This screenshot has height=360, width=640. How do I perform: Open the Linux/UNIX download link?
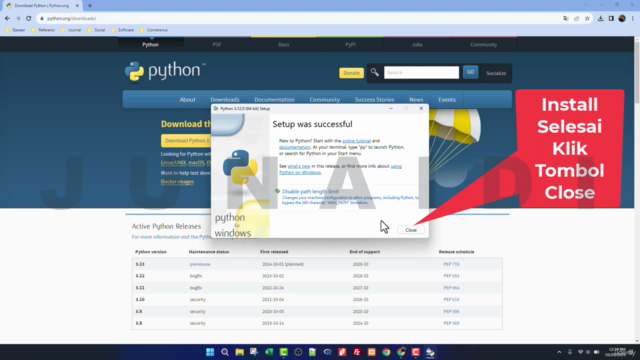point(173,163)
